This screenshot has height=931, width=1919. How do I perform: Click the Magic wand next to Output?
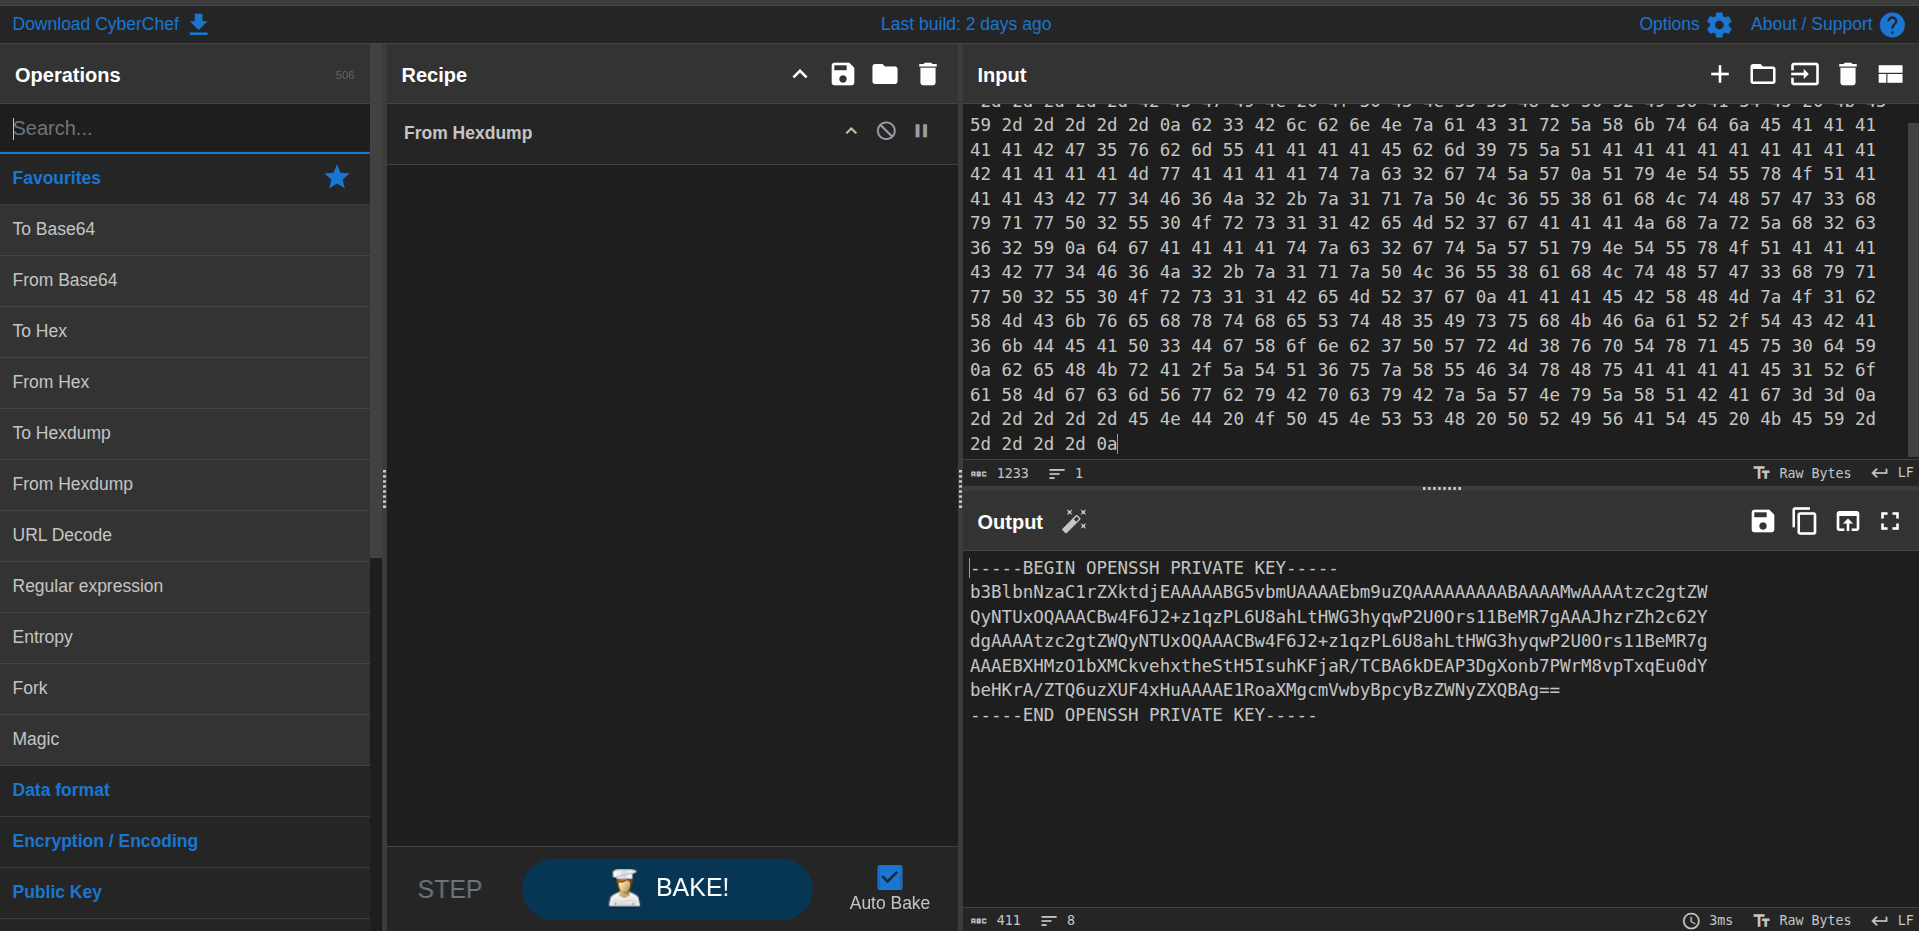click(1074, 521)
